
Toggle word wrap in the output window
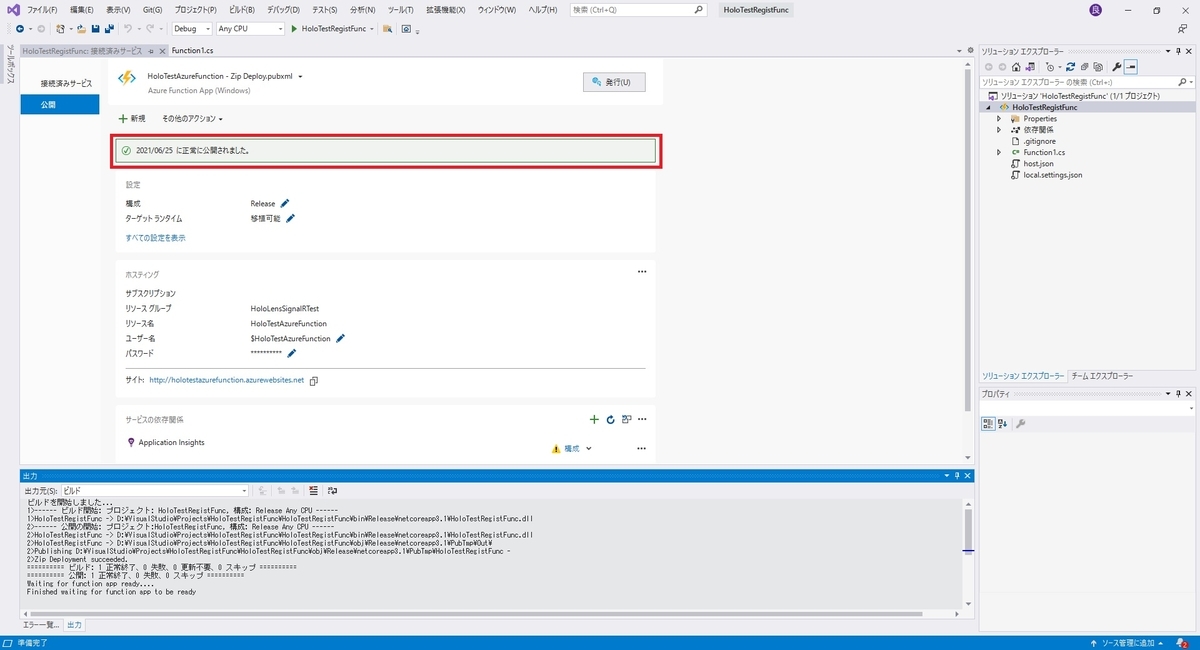(x=332, y=491)
